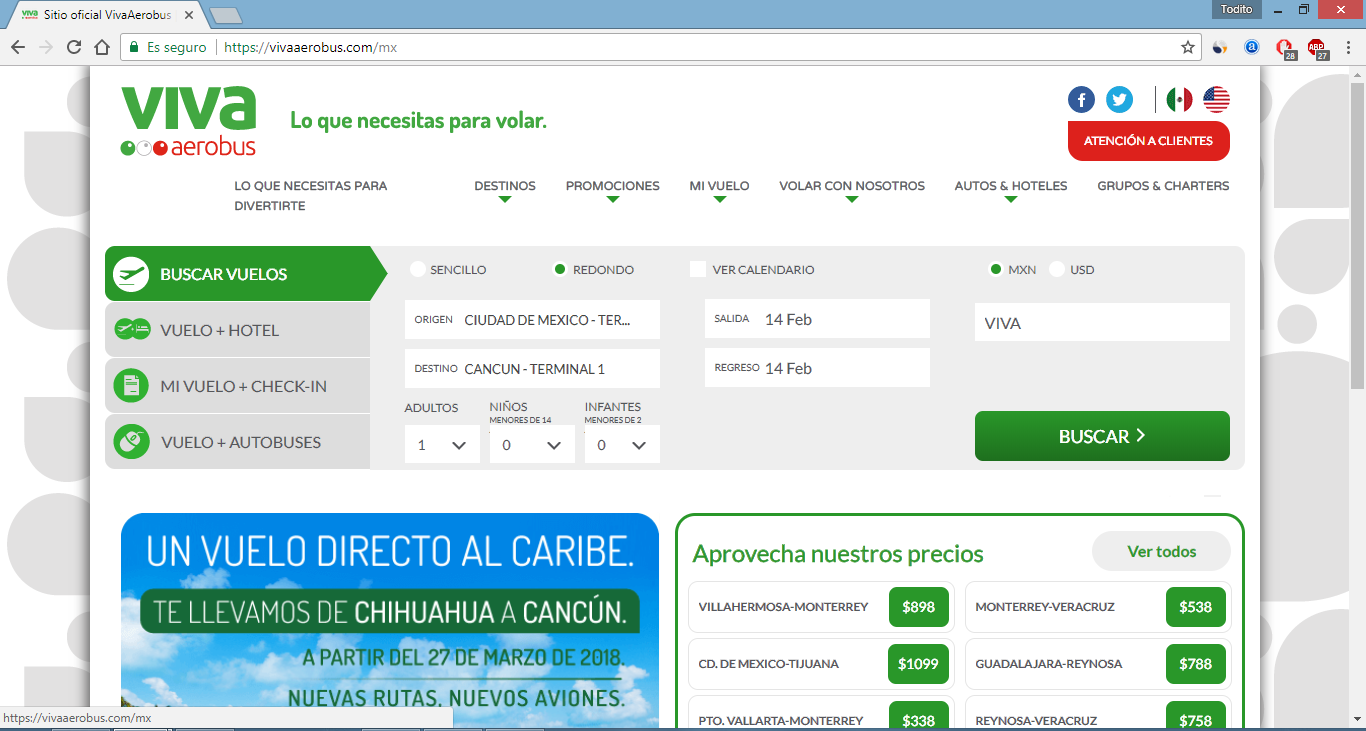This screenshot has width=1366, height=731.
Task: Click the Origen airport field
Action: click(532, 320)
